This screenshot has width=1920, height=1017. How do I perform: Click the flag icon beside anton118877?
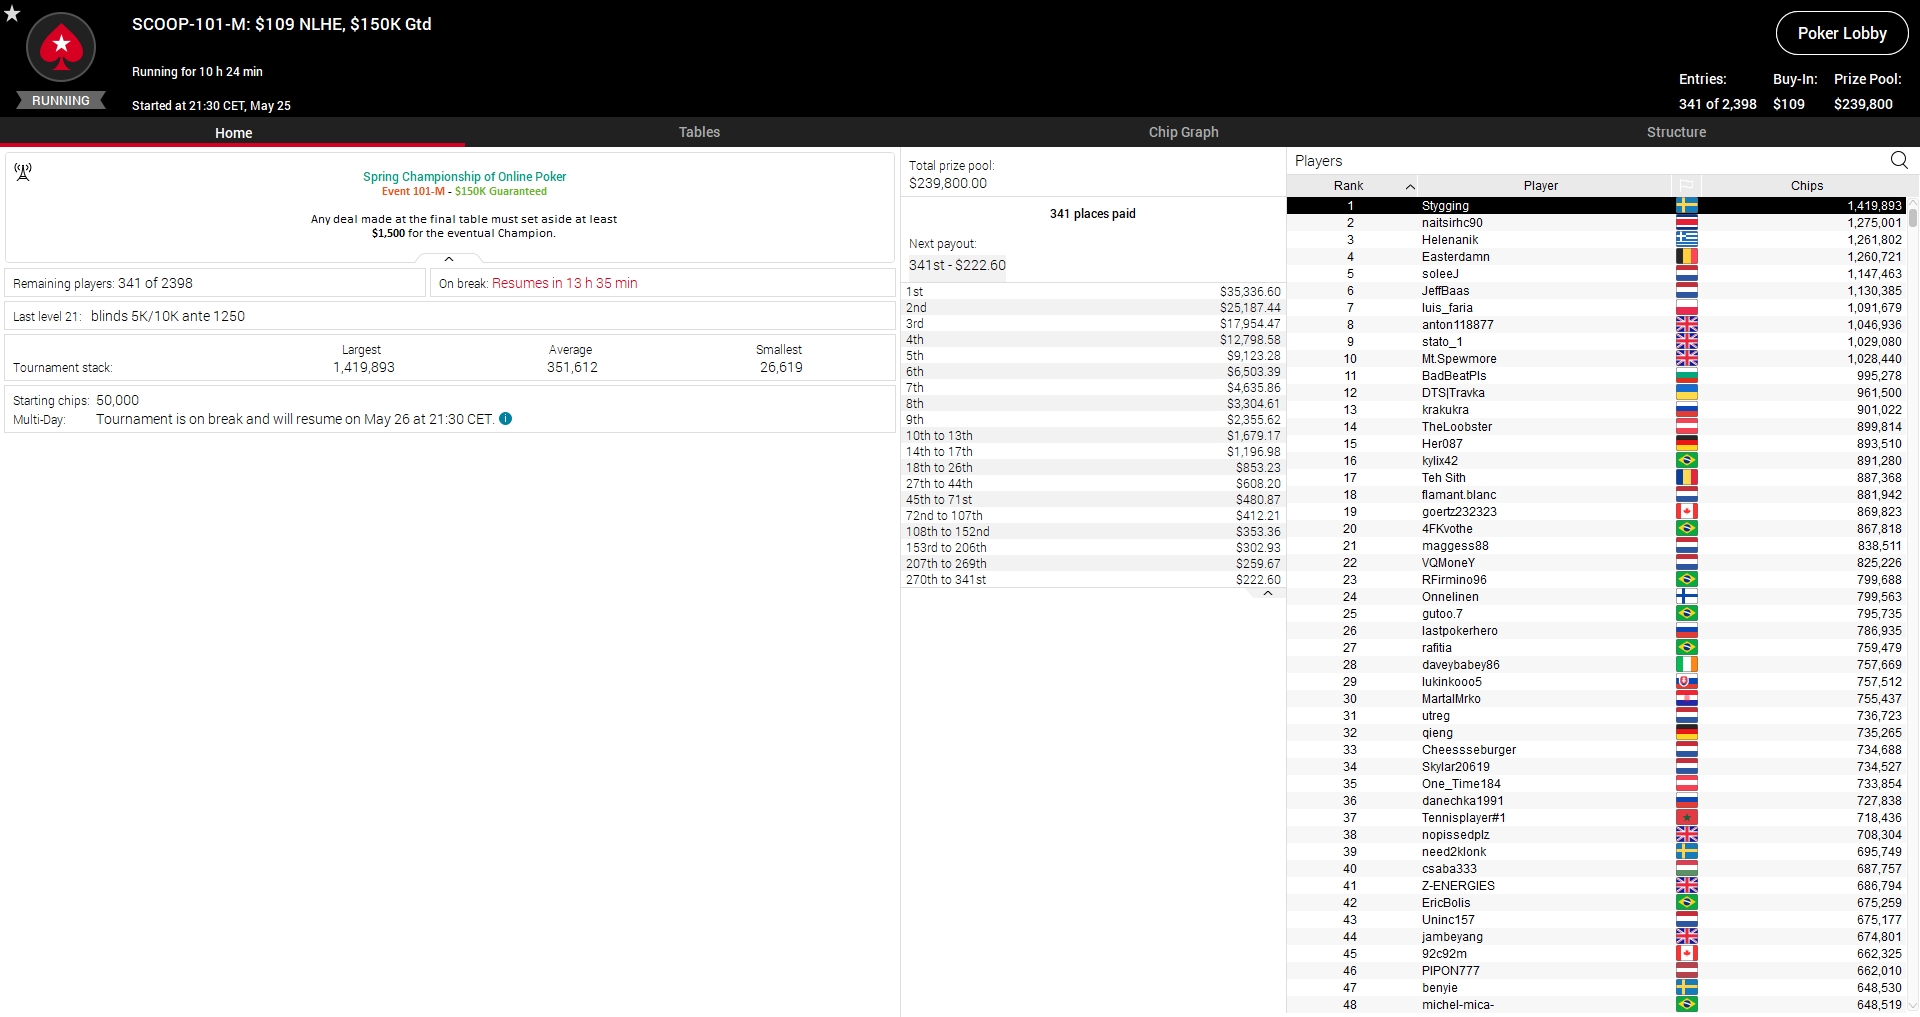click(1687, 325)
